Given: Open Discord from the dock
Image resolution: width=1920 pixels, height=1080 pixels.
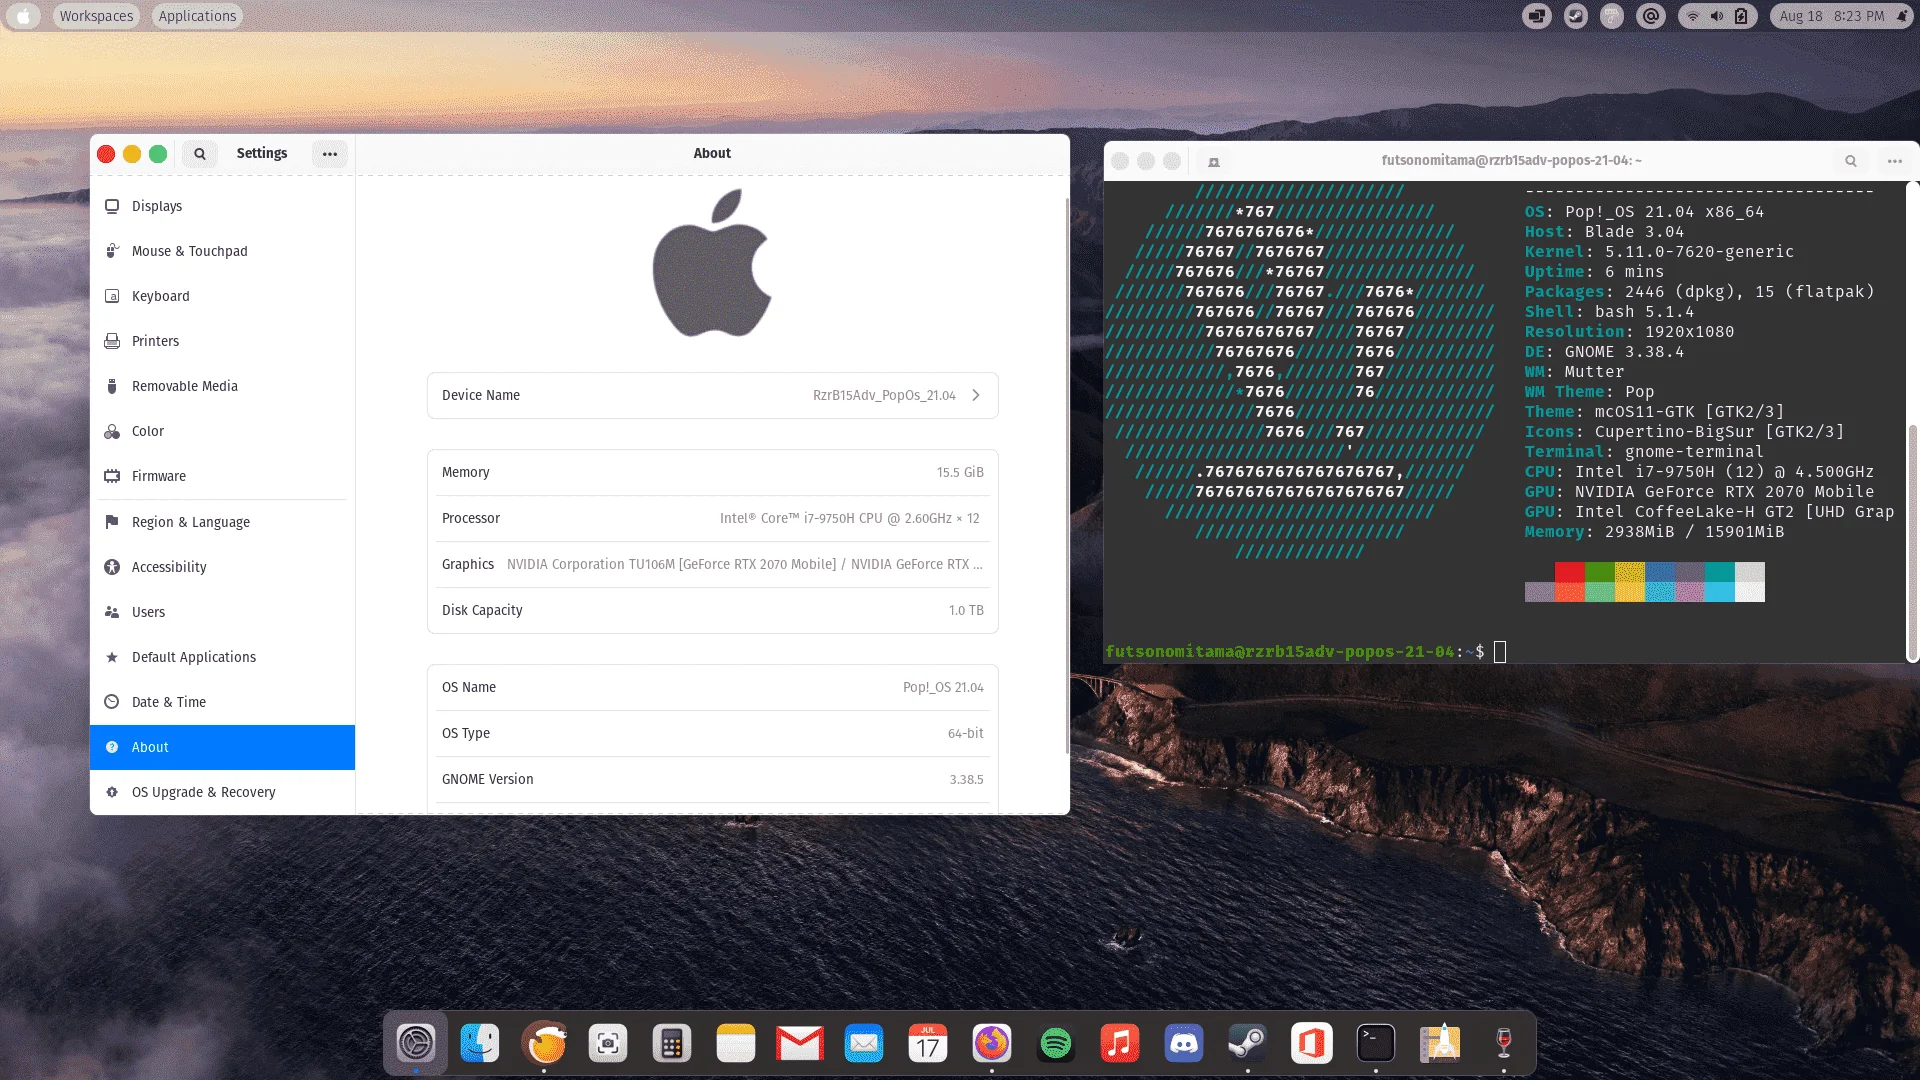Looking at the screenshot, I should [x=1184, y=1044].
